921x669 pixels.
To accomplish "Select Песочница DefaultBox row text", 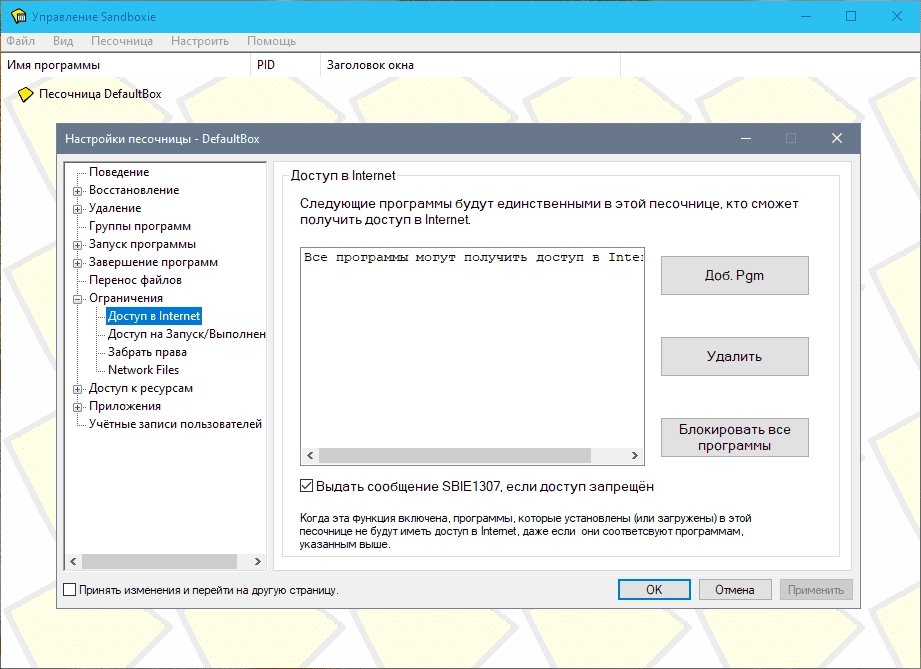I will coord(100,94).
